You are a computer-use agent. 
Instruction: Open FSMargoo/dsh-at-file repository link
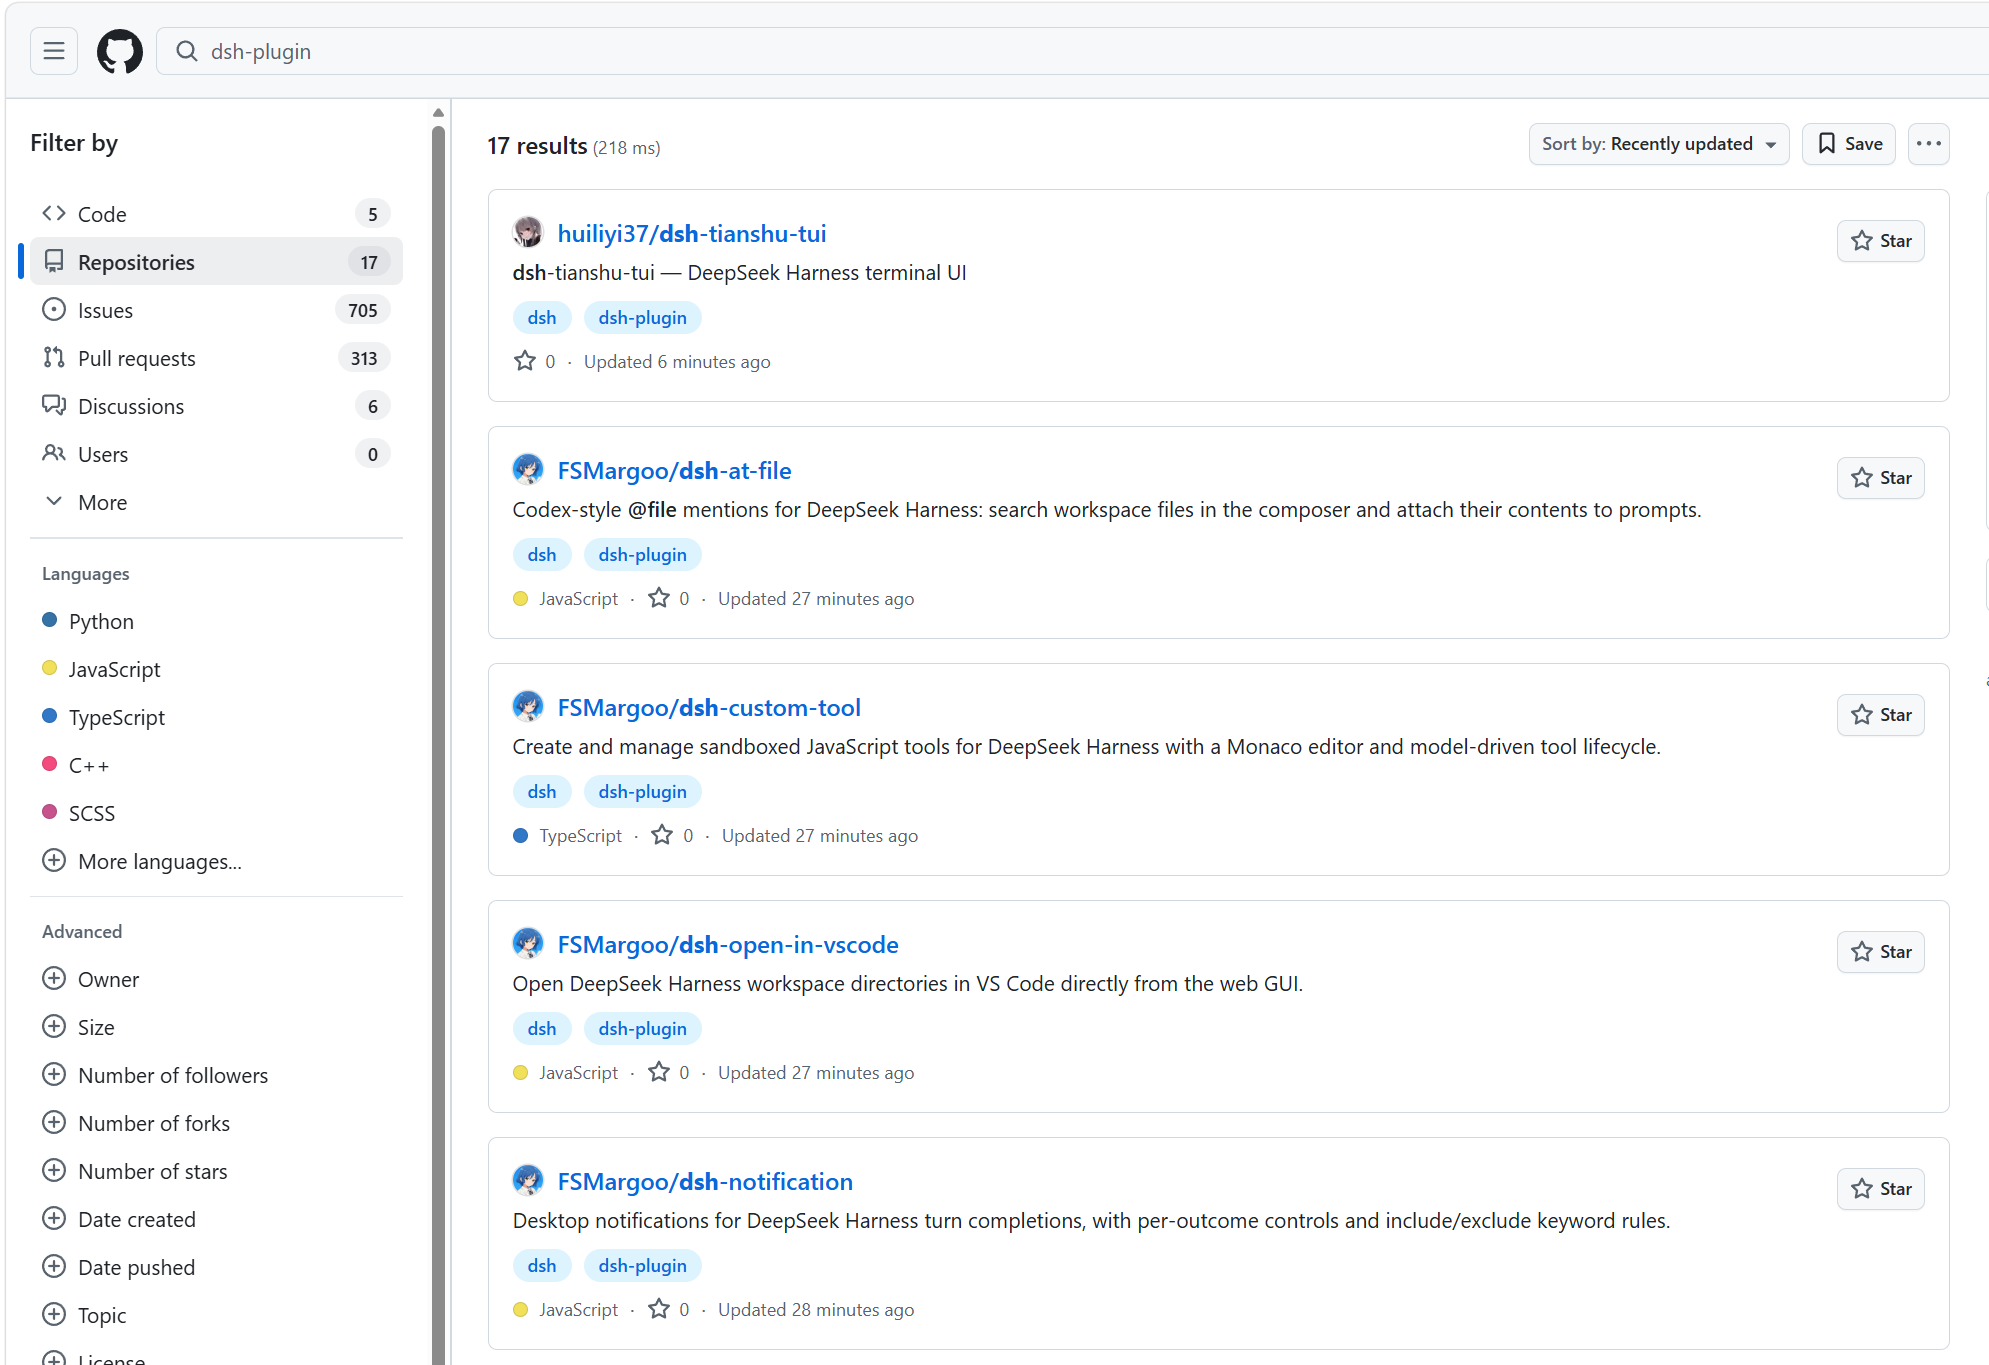tap(675, 470)
